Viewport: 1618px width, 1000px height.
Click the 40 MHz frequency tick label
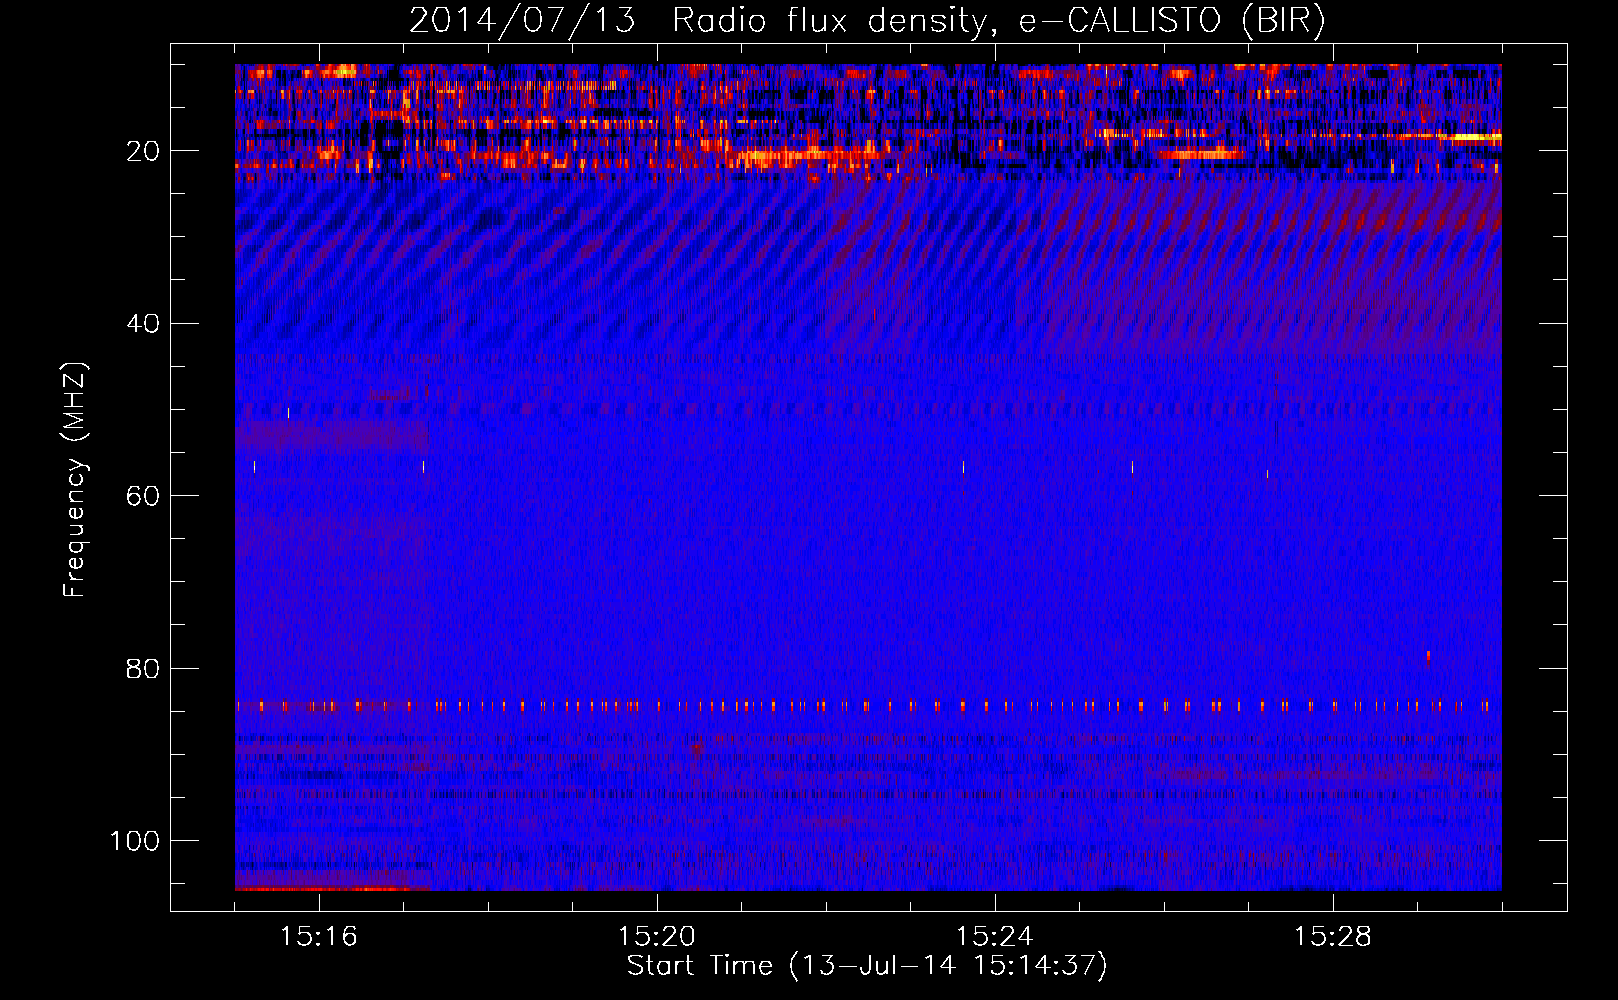[144, 324]
